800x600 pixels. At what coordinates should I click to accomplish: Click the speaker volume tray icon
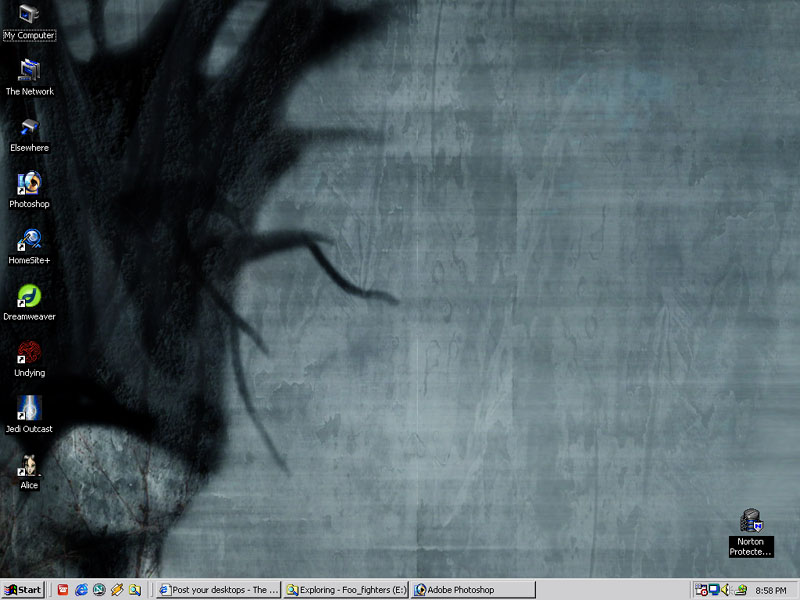point(725,590)
